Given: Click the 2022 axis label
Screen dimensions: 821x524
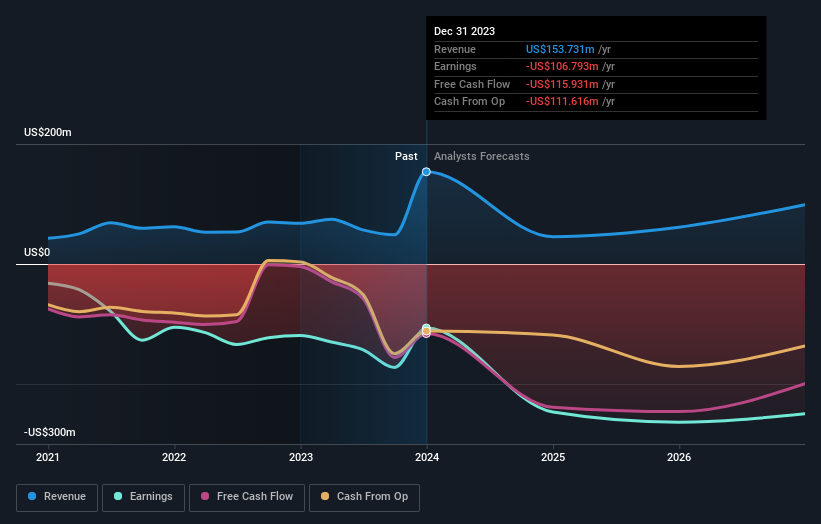Looking at the screenshot, I should [174, 457].
